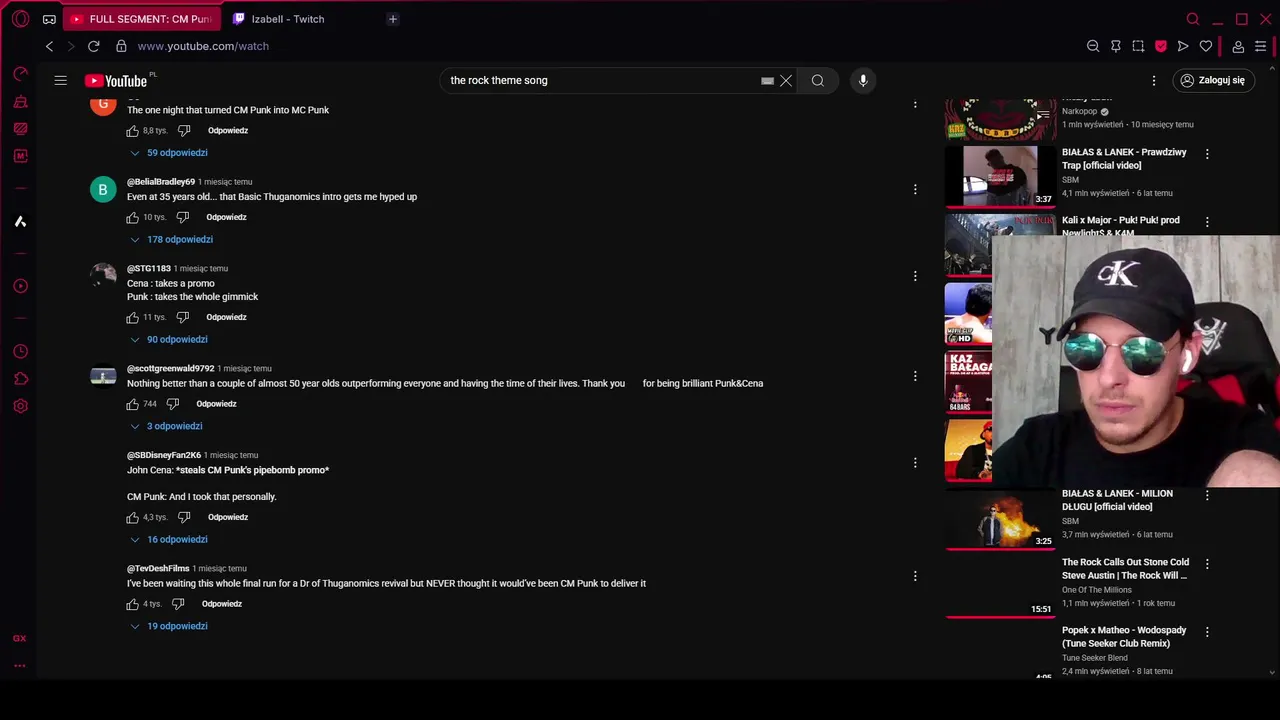
Task: Open GX Cleaner icon in sidebar
Action: [x=20, y=101]
